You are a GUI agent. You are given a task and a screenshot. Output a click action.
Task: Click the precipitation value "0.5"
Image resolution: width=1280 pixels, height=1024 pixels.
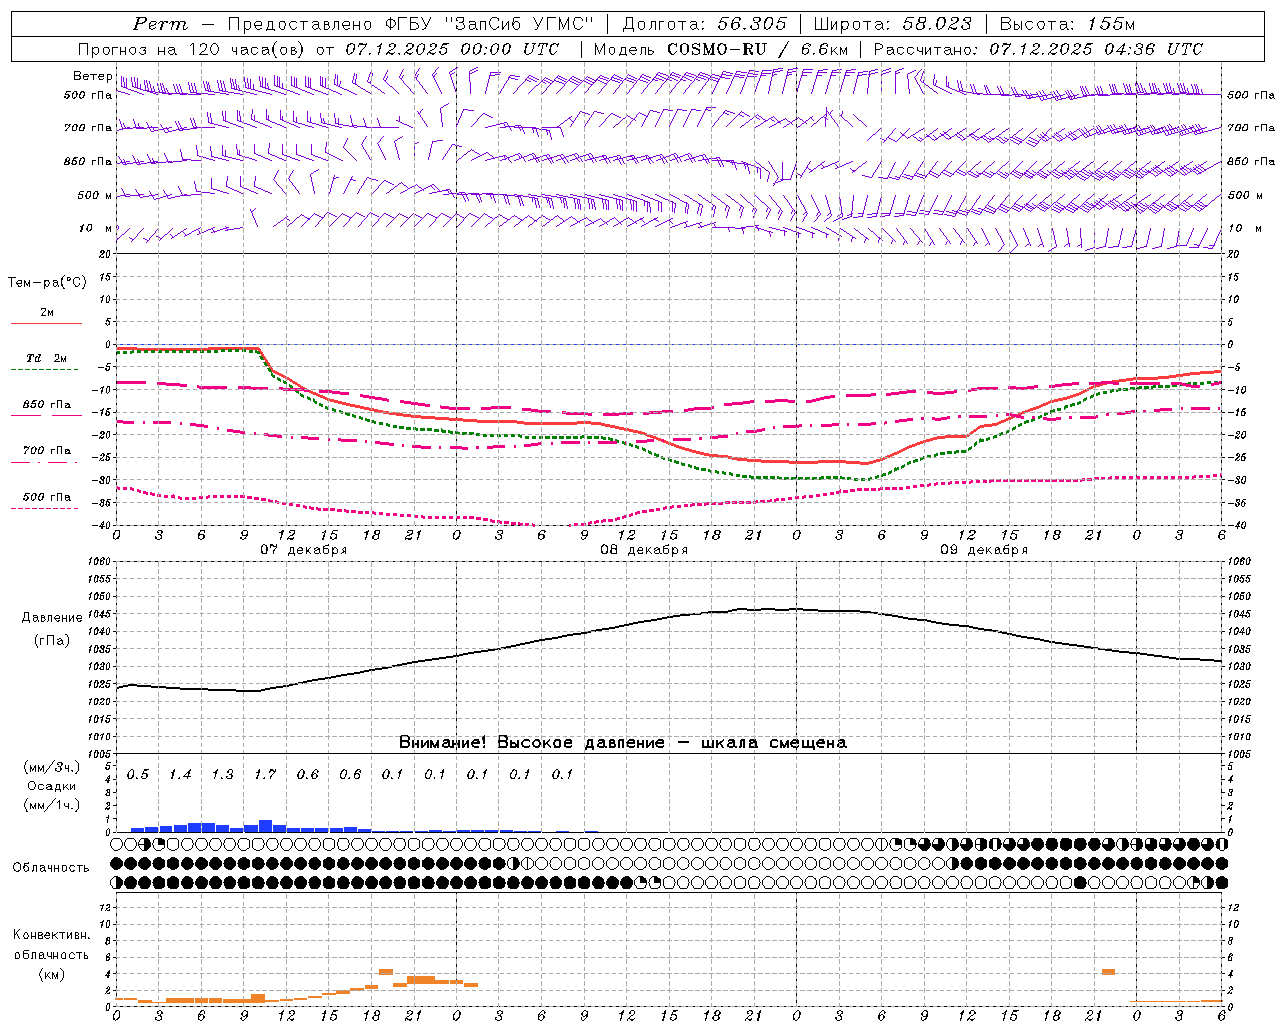point(138,774)
